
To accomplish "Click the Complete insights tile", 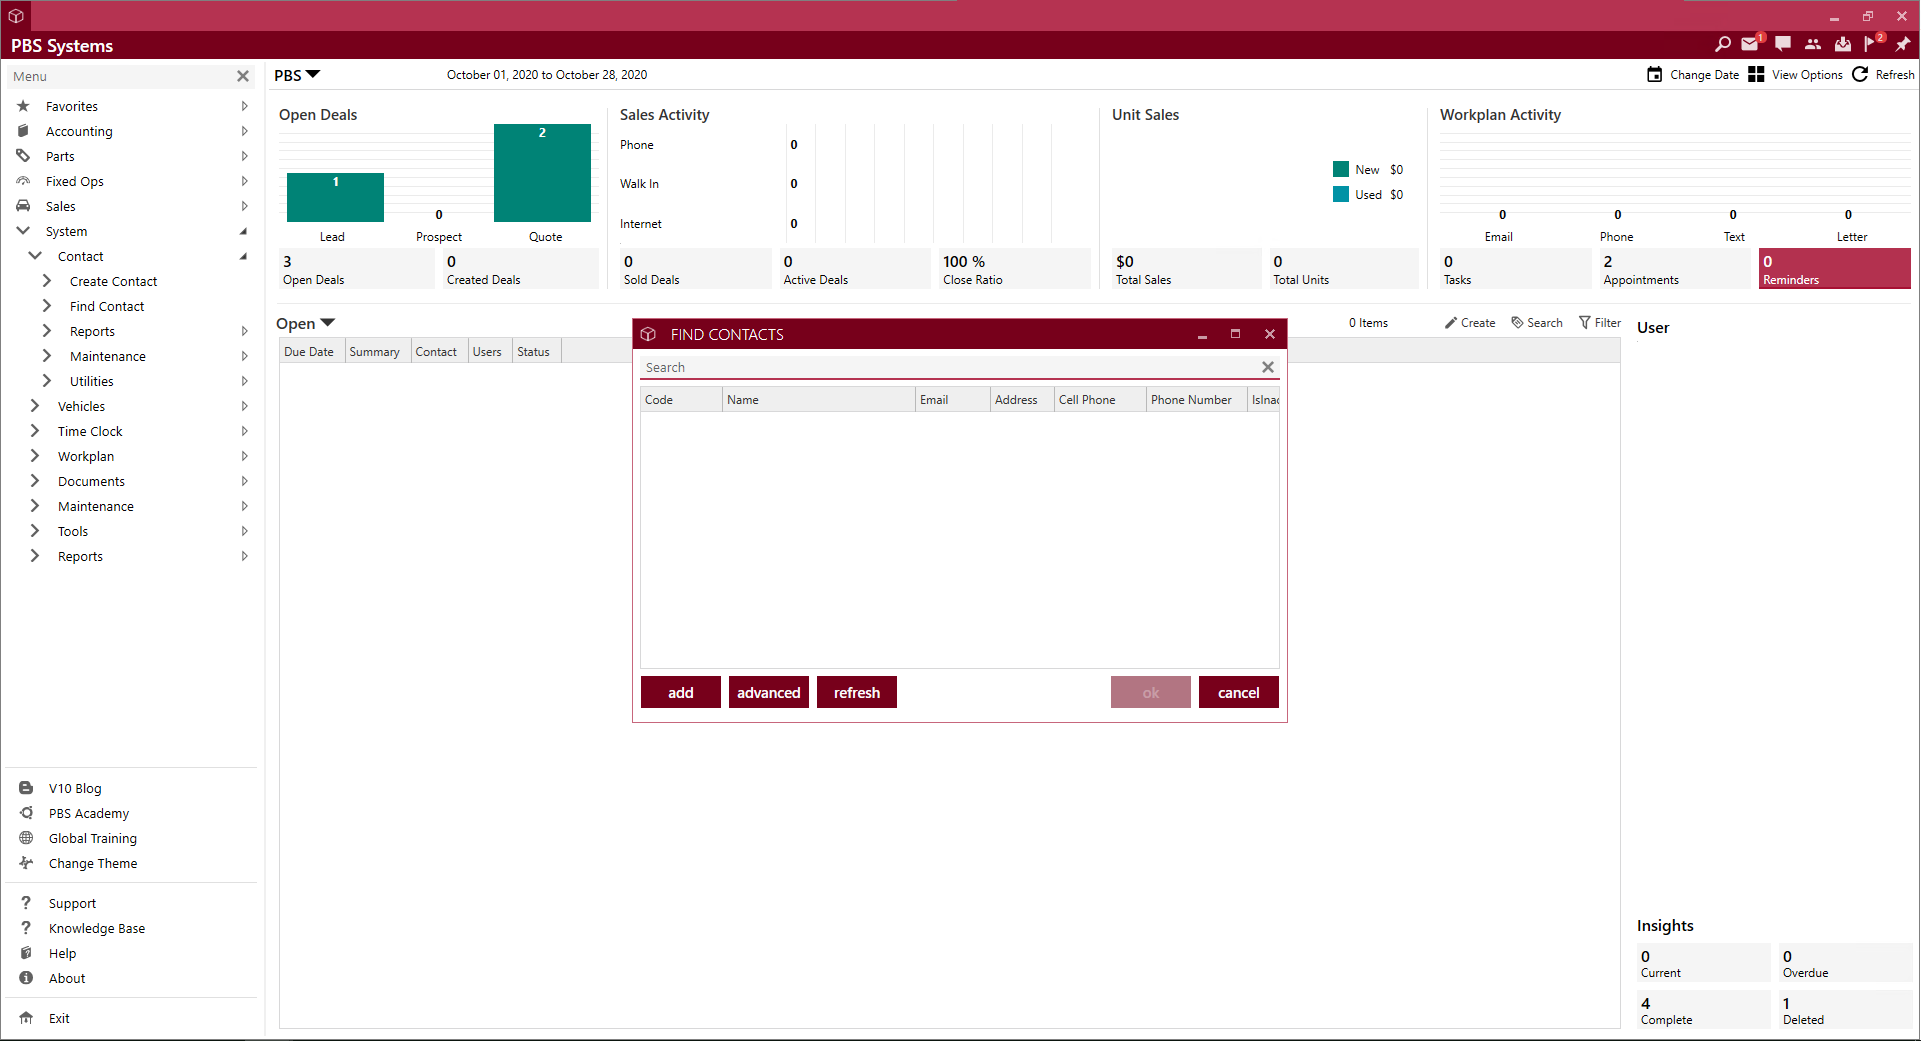I will click(1703, 1010).
